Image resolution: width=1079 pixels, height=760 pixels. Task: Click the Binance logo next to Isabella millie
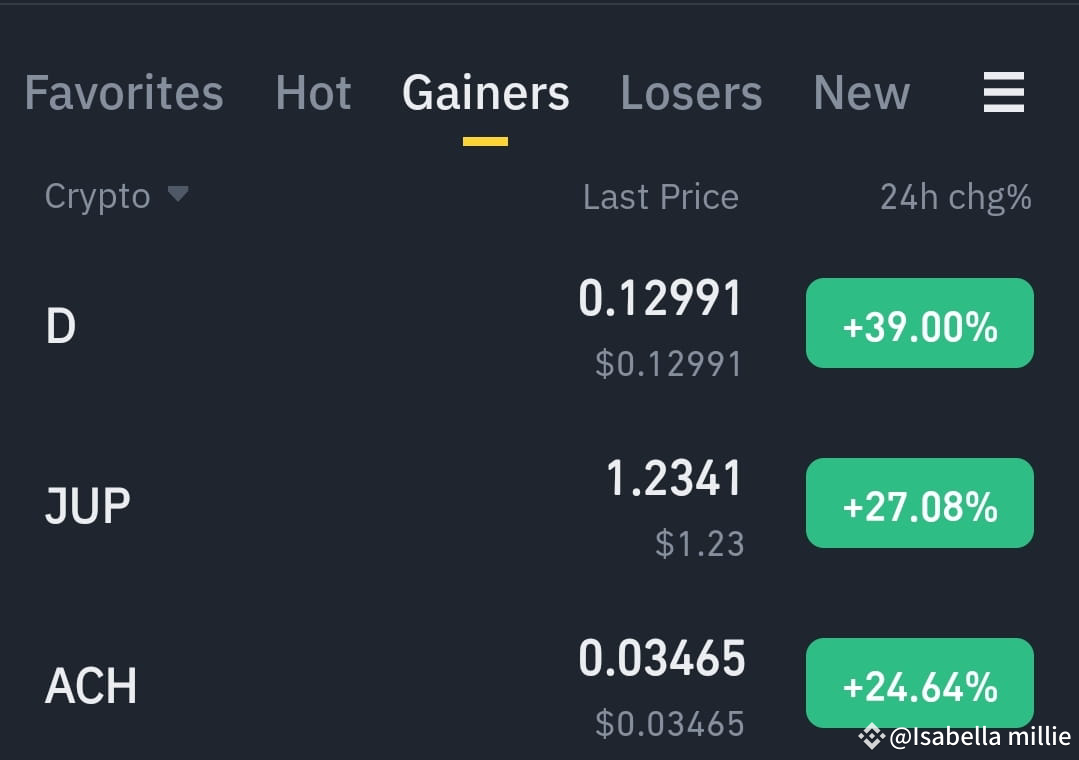[x=870, y=737]
